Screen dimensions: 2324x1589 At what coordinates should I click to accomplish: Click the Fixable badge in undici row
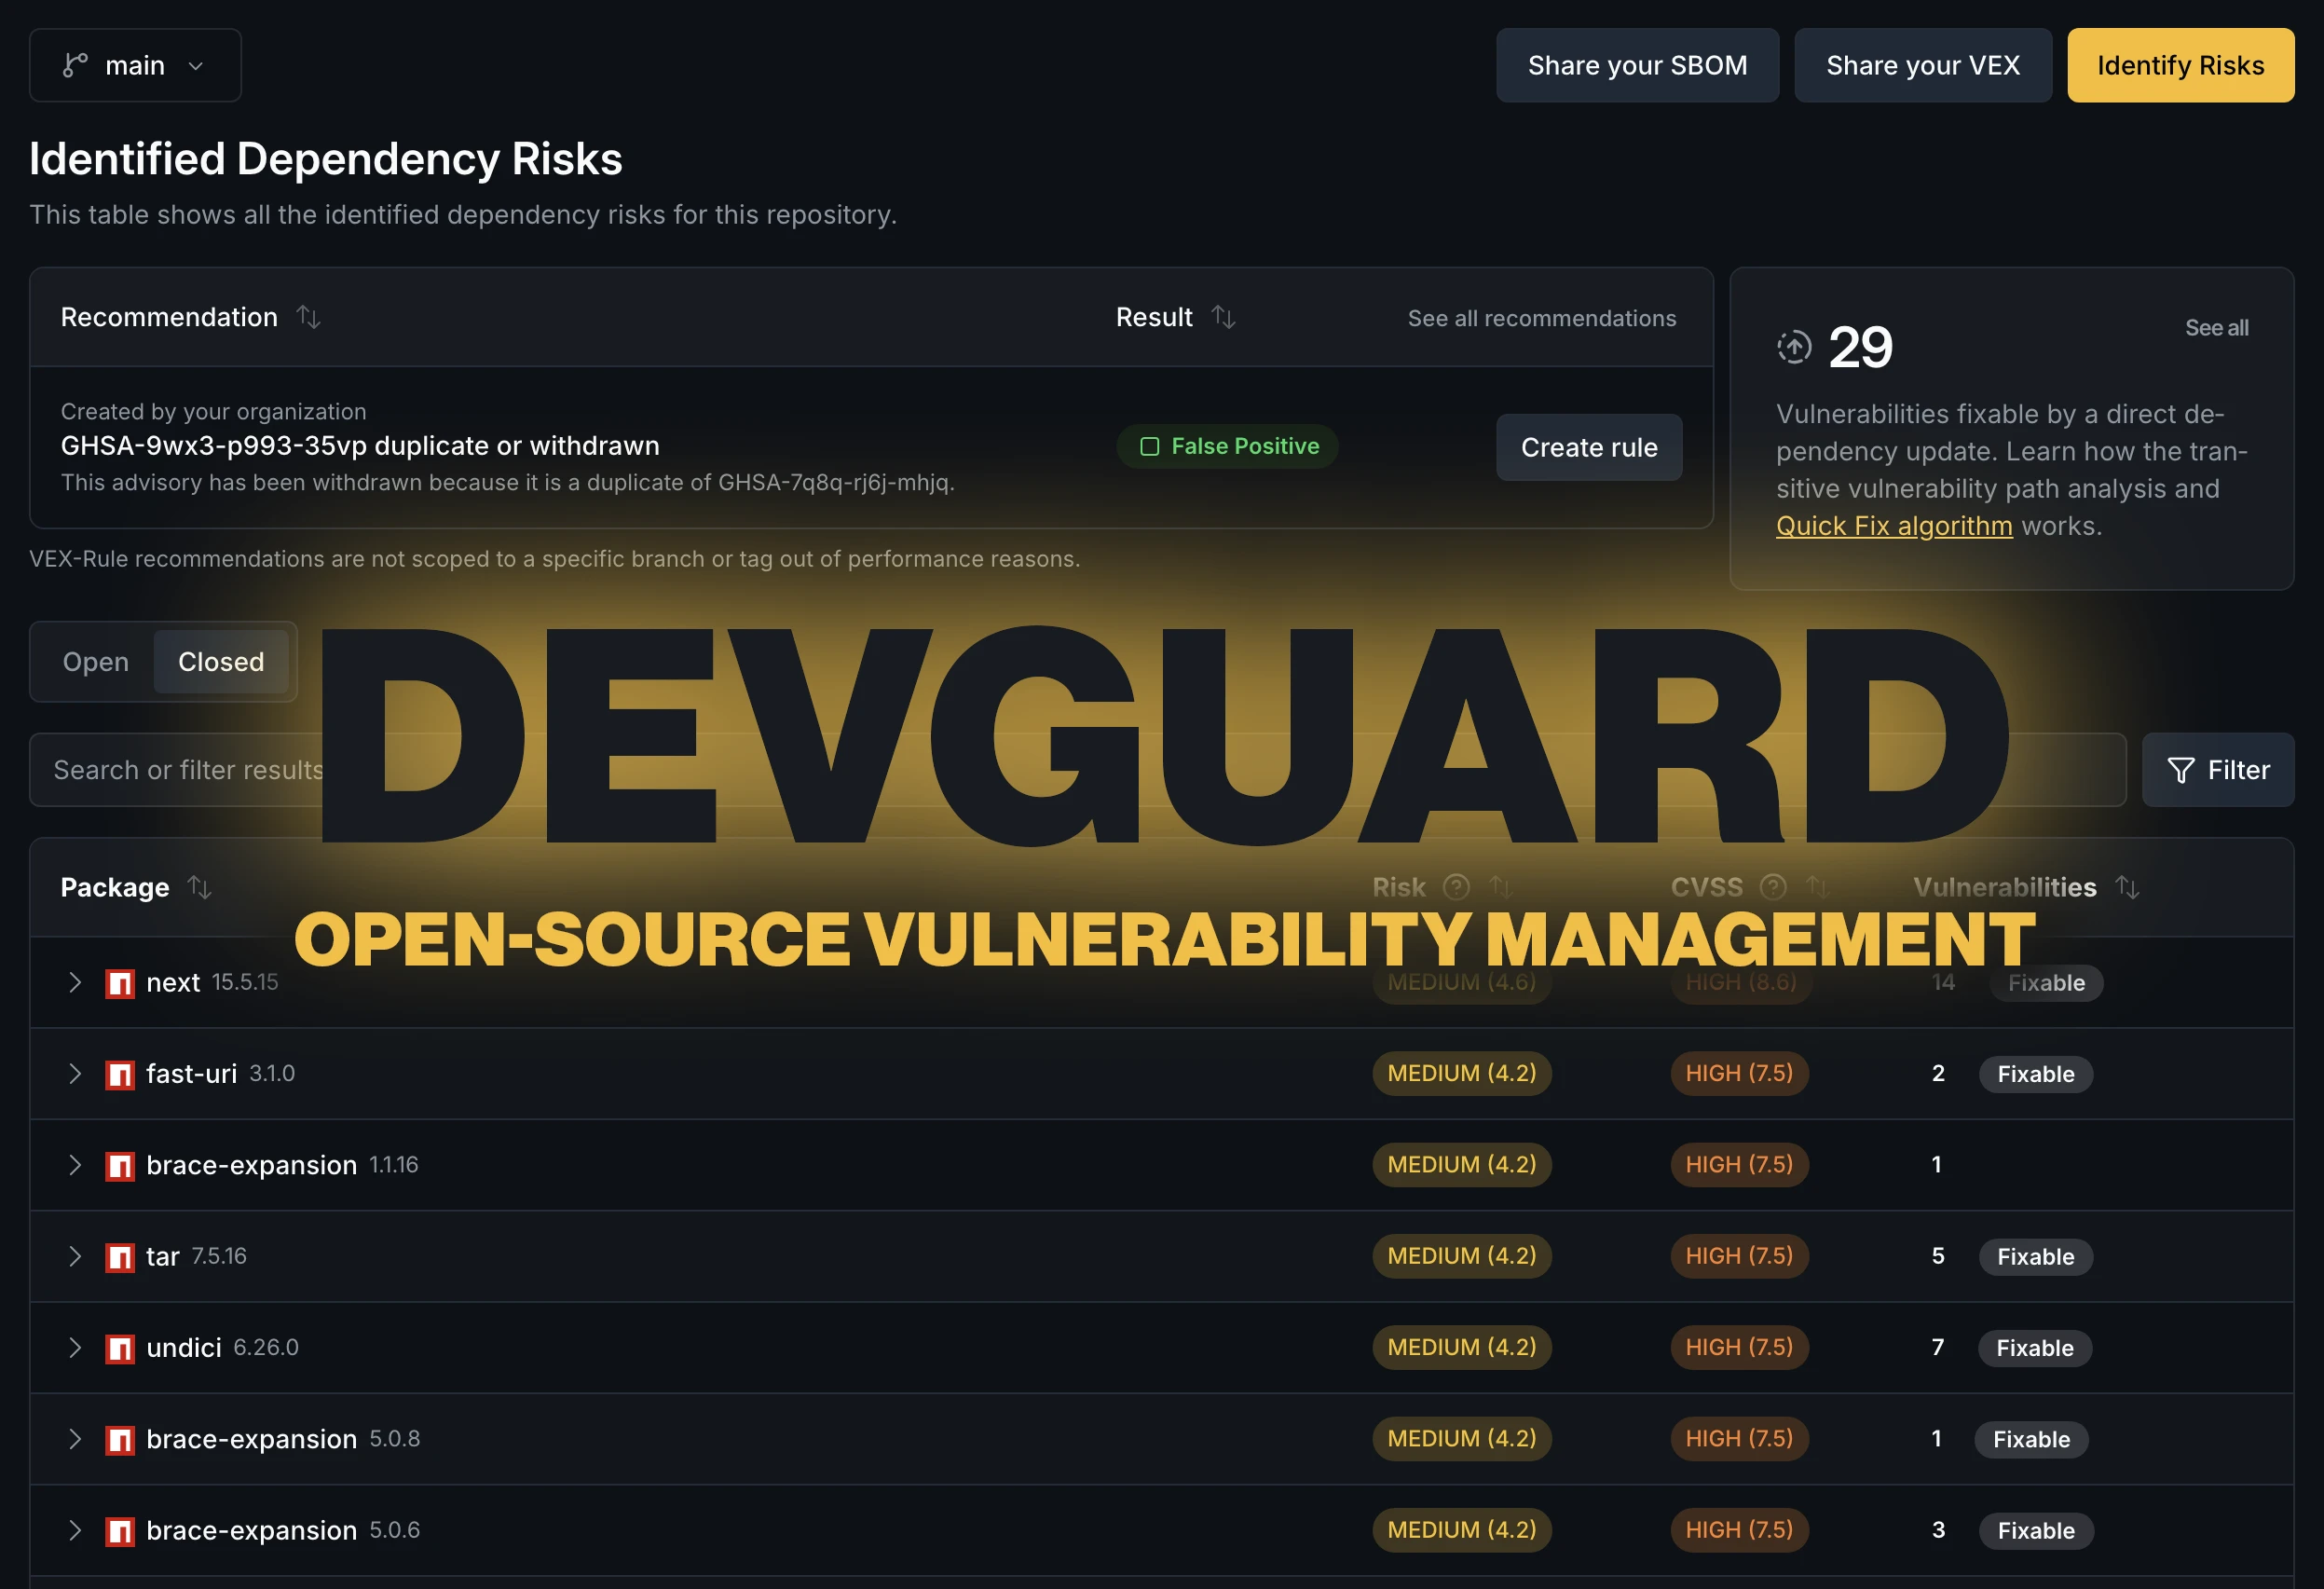coord(2034,1348)
